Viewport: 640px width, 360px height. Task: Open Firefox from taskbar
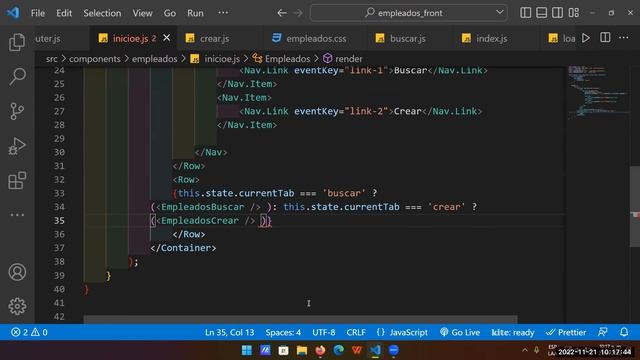tap(320, 350)
